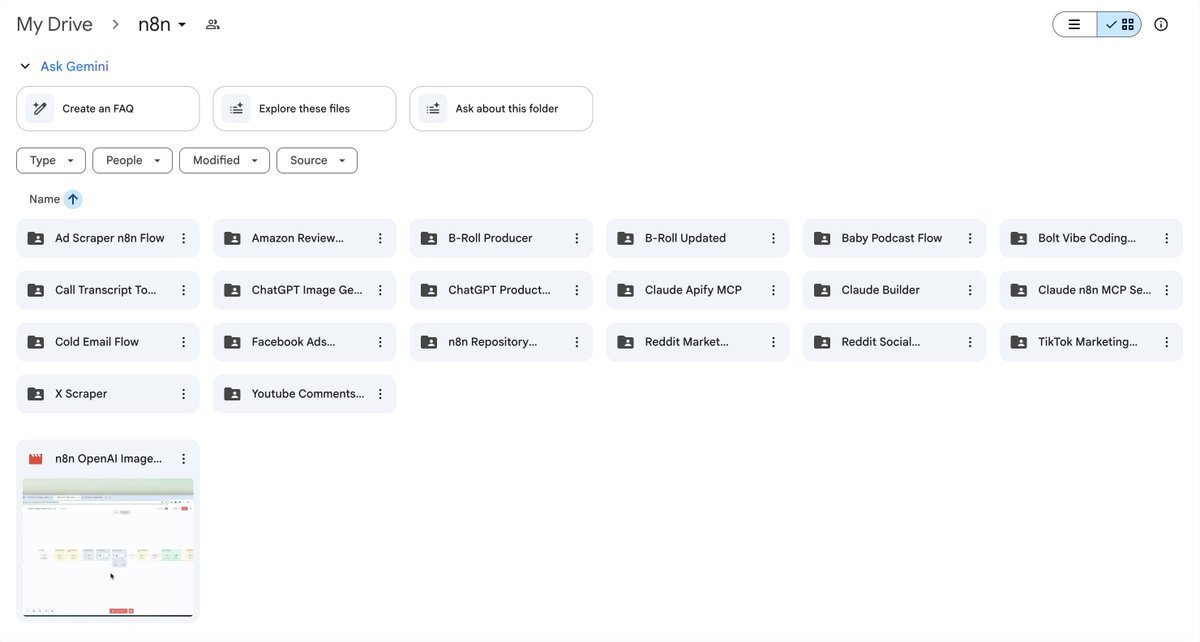Open the Modified filter dropdown
1200x642 pixels.
pyautogui.click(x=224, y=160)
